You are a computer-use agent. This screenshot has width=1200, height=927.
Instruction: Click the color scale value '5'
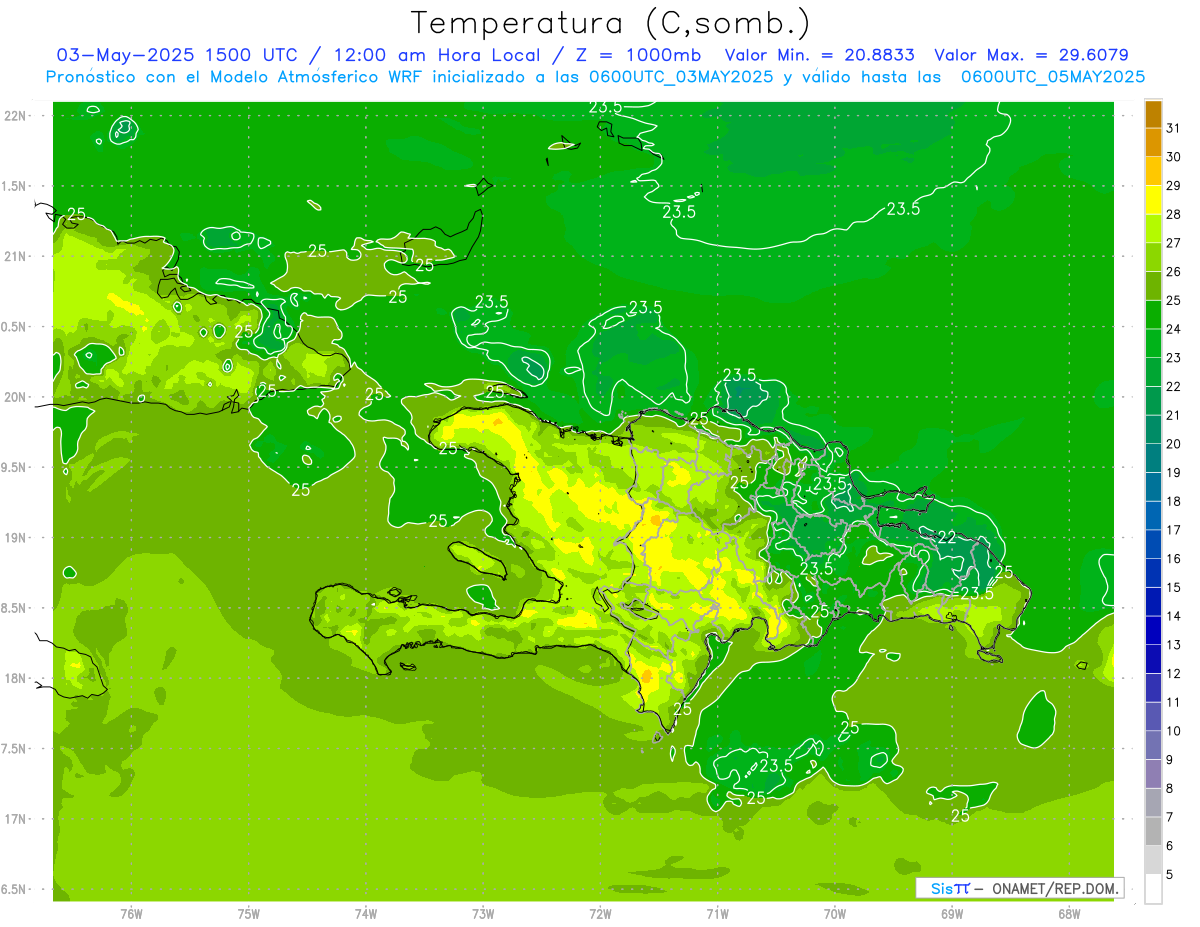point(1170,875)
